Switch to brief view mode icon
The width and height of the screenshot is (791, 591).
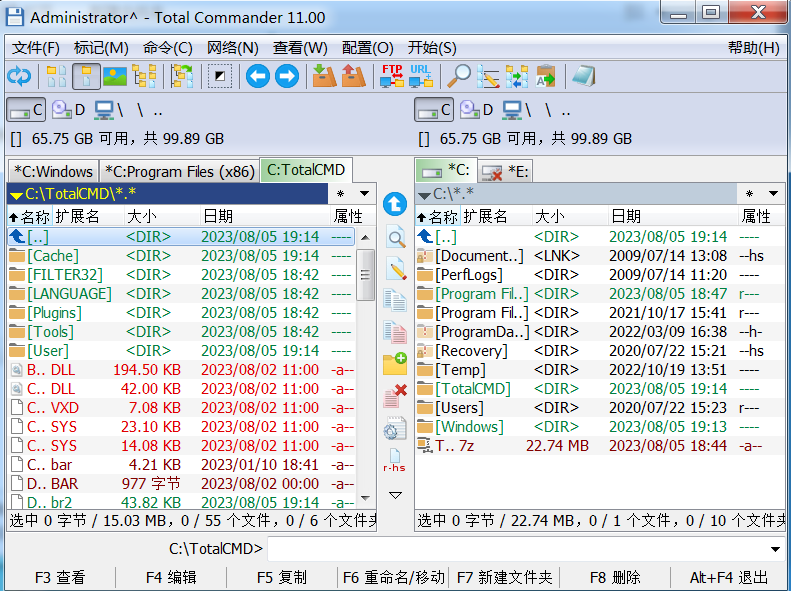coord(56,76)
